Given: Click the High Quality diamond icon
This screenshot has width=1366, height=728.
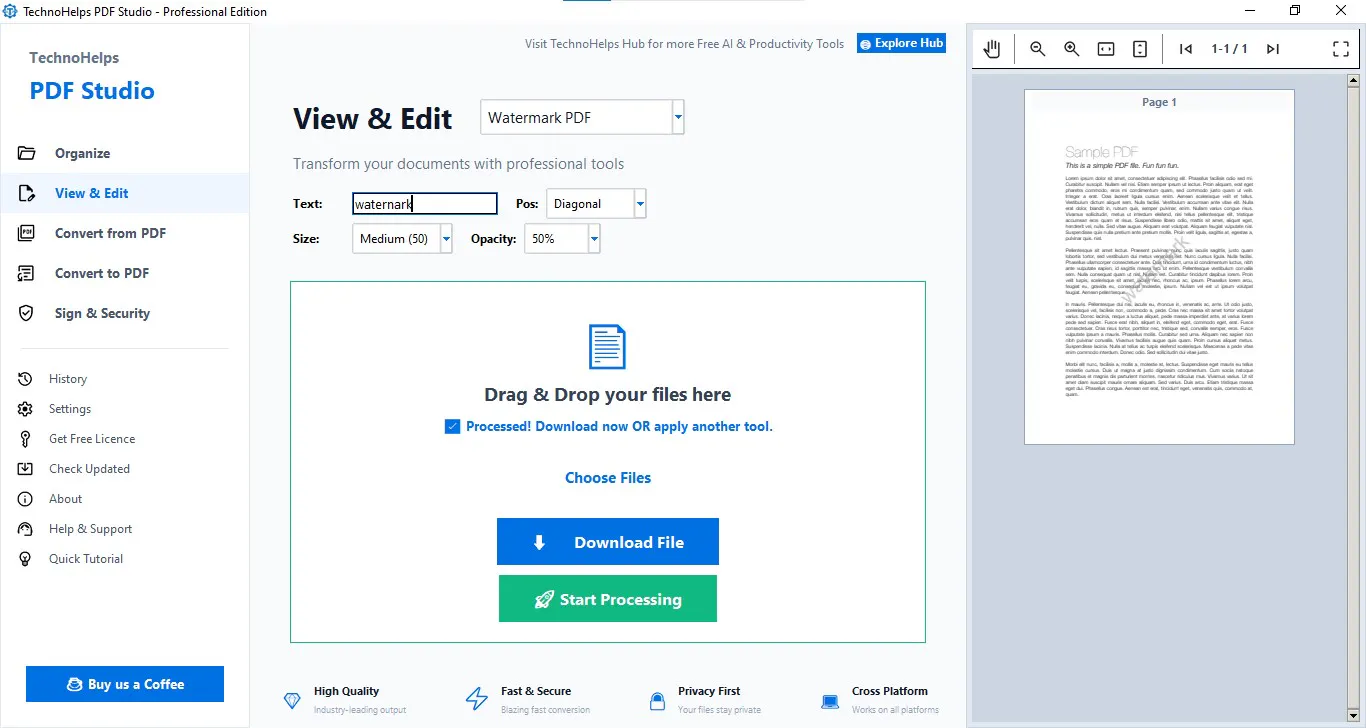Looking at the screenshot, I should (292, 700).
